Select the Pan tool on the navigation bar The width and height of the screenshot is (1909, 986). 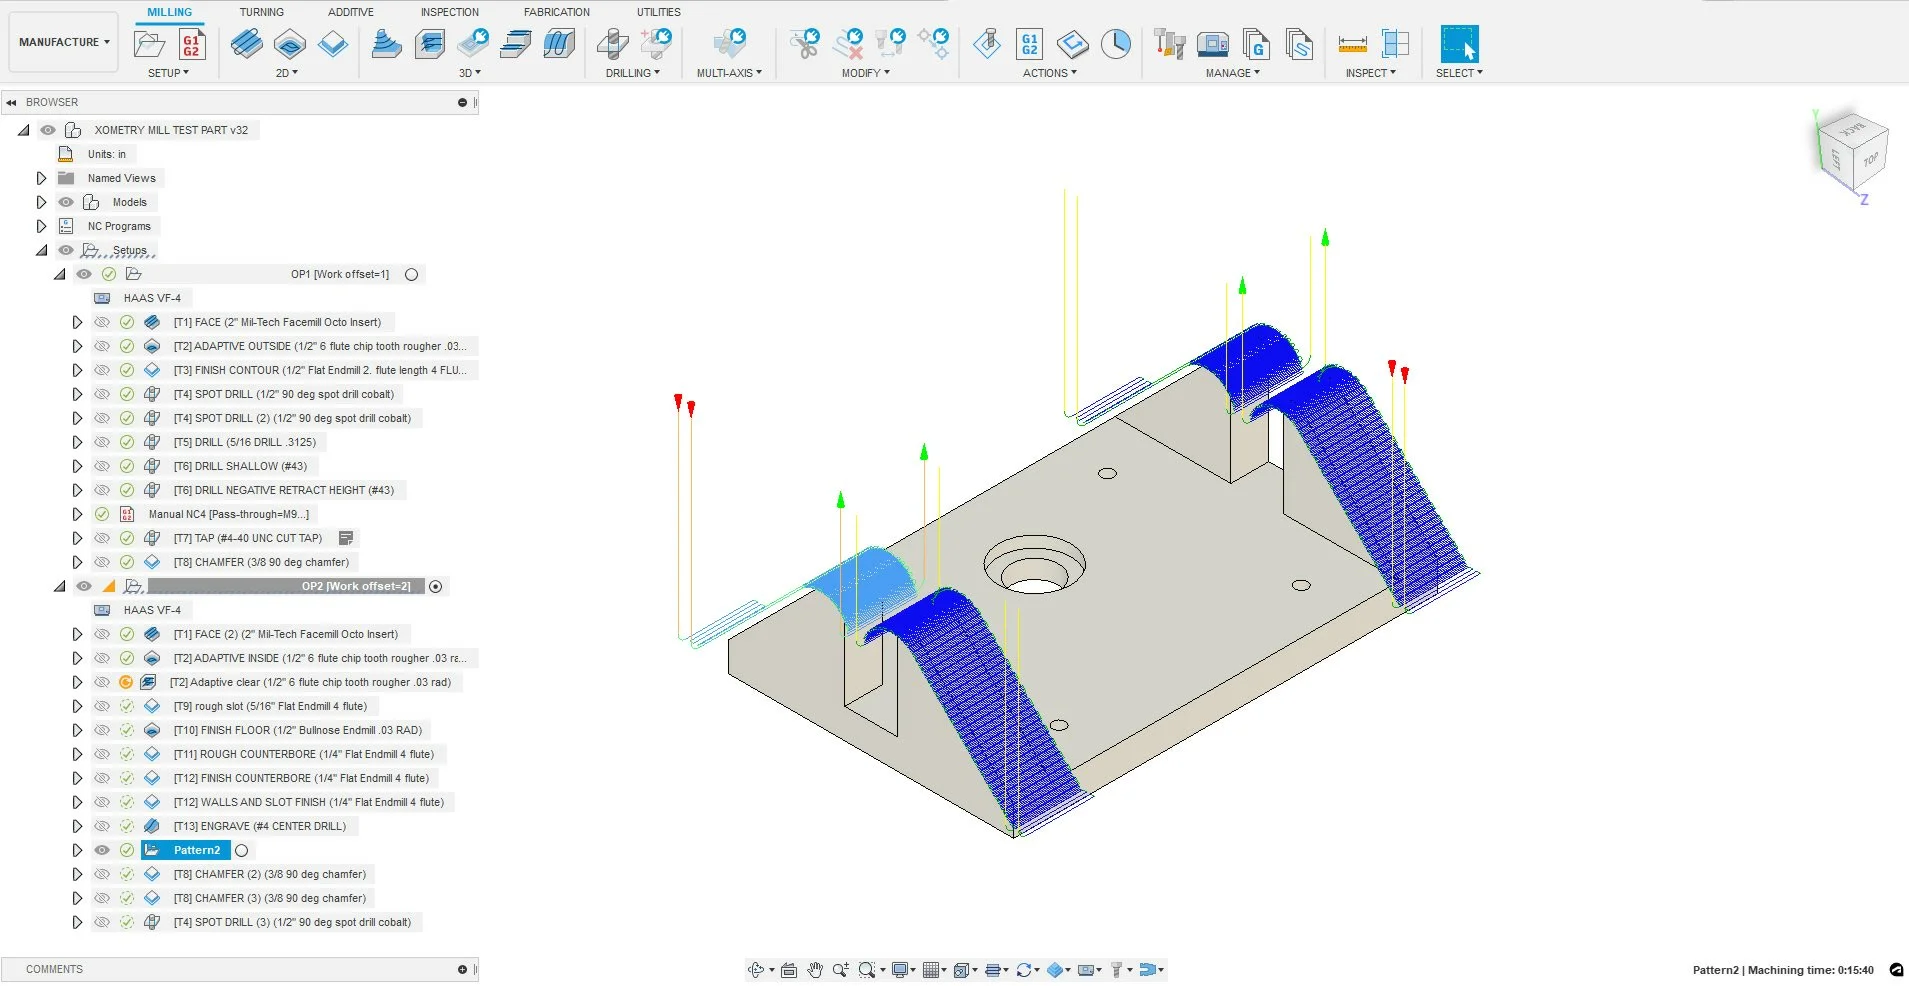point(815,969)
